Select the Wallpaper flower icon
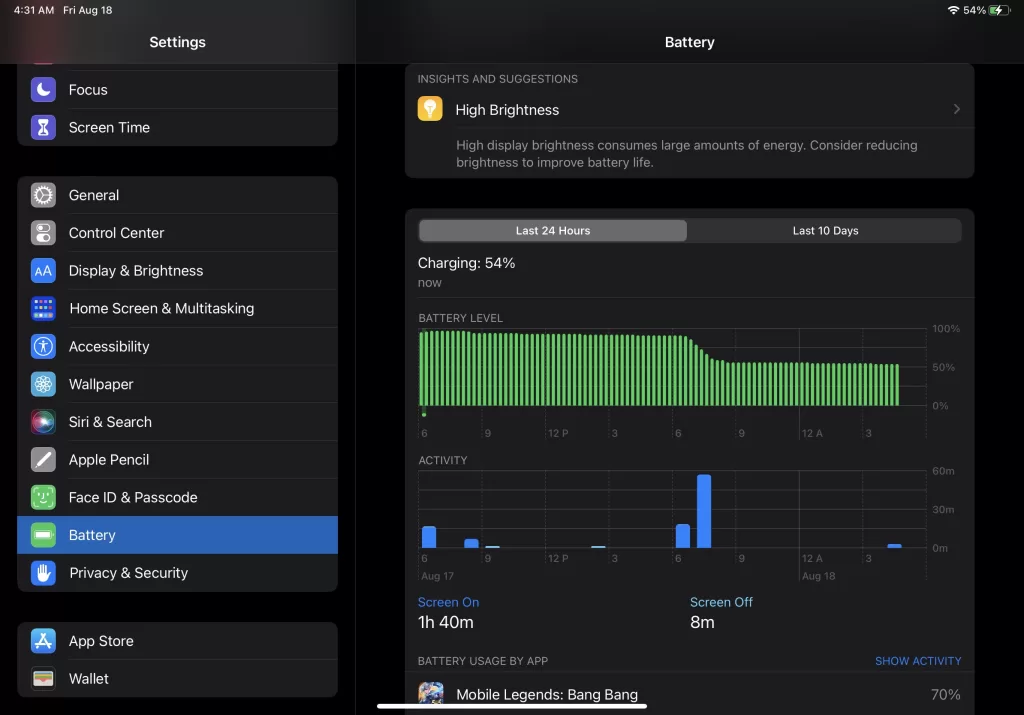The width and height of the screenshot is (1024, 715). click(43, 384)
